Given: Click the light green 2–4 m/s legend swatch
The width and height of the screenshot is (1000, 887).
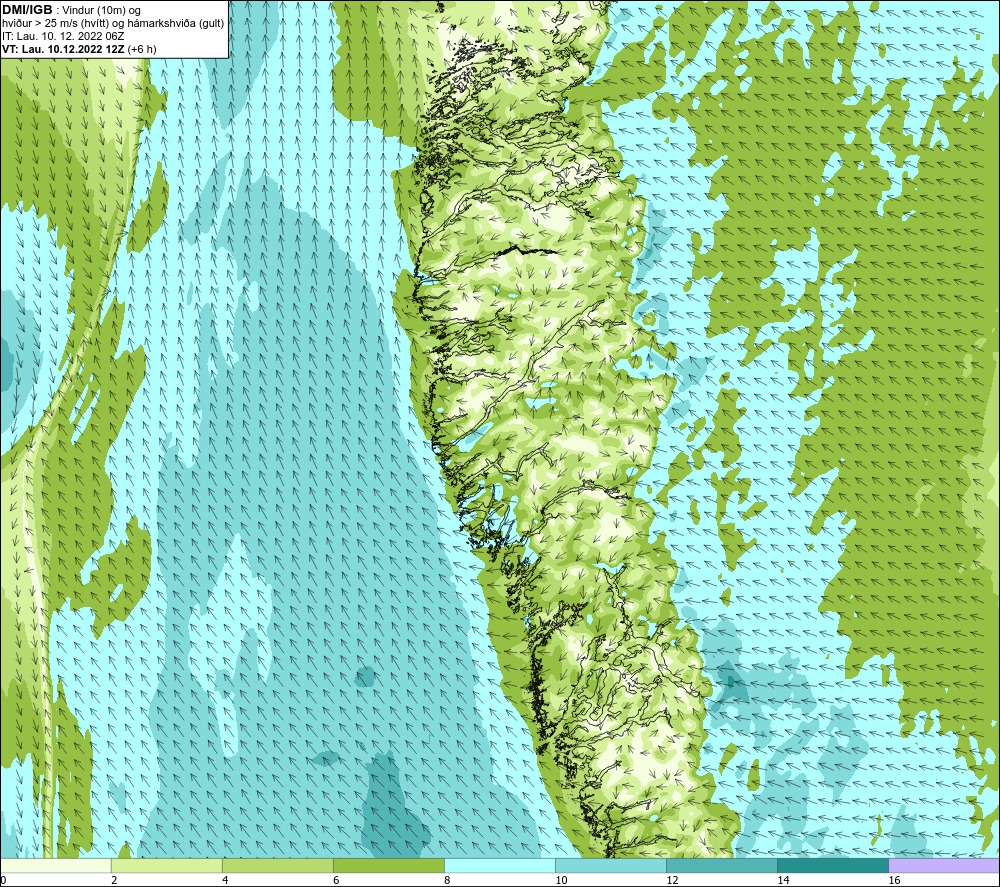Looking at the screenshot, I should (167, 865).
